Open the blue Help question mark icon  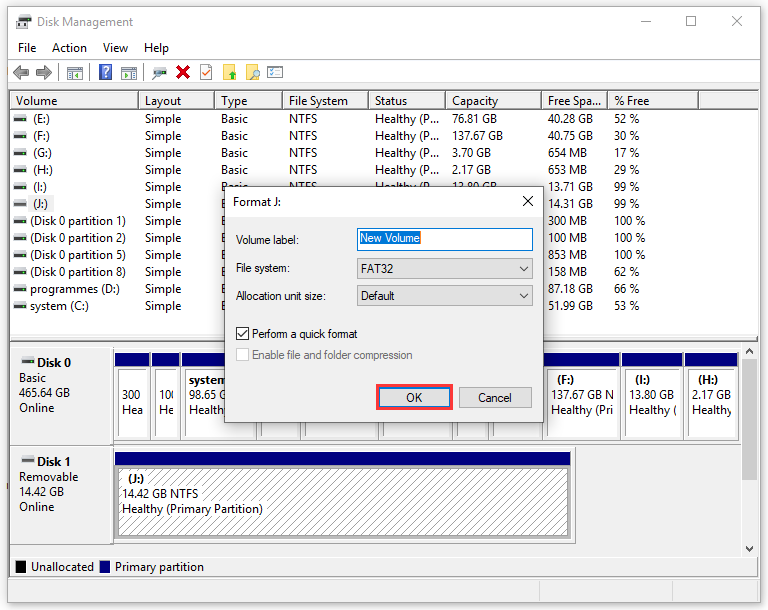pos(105,73)
